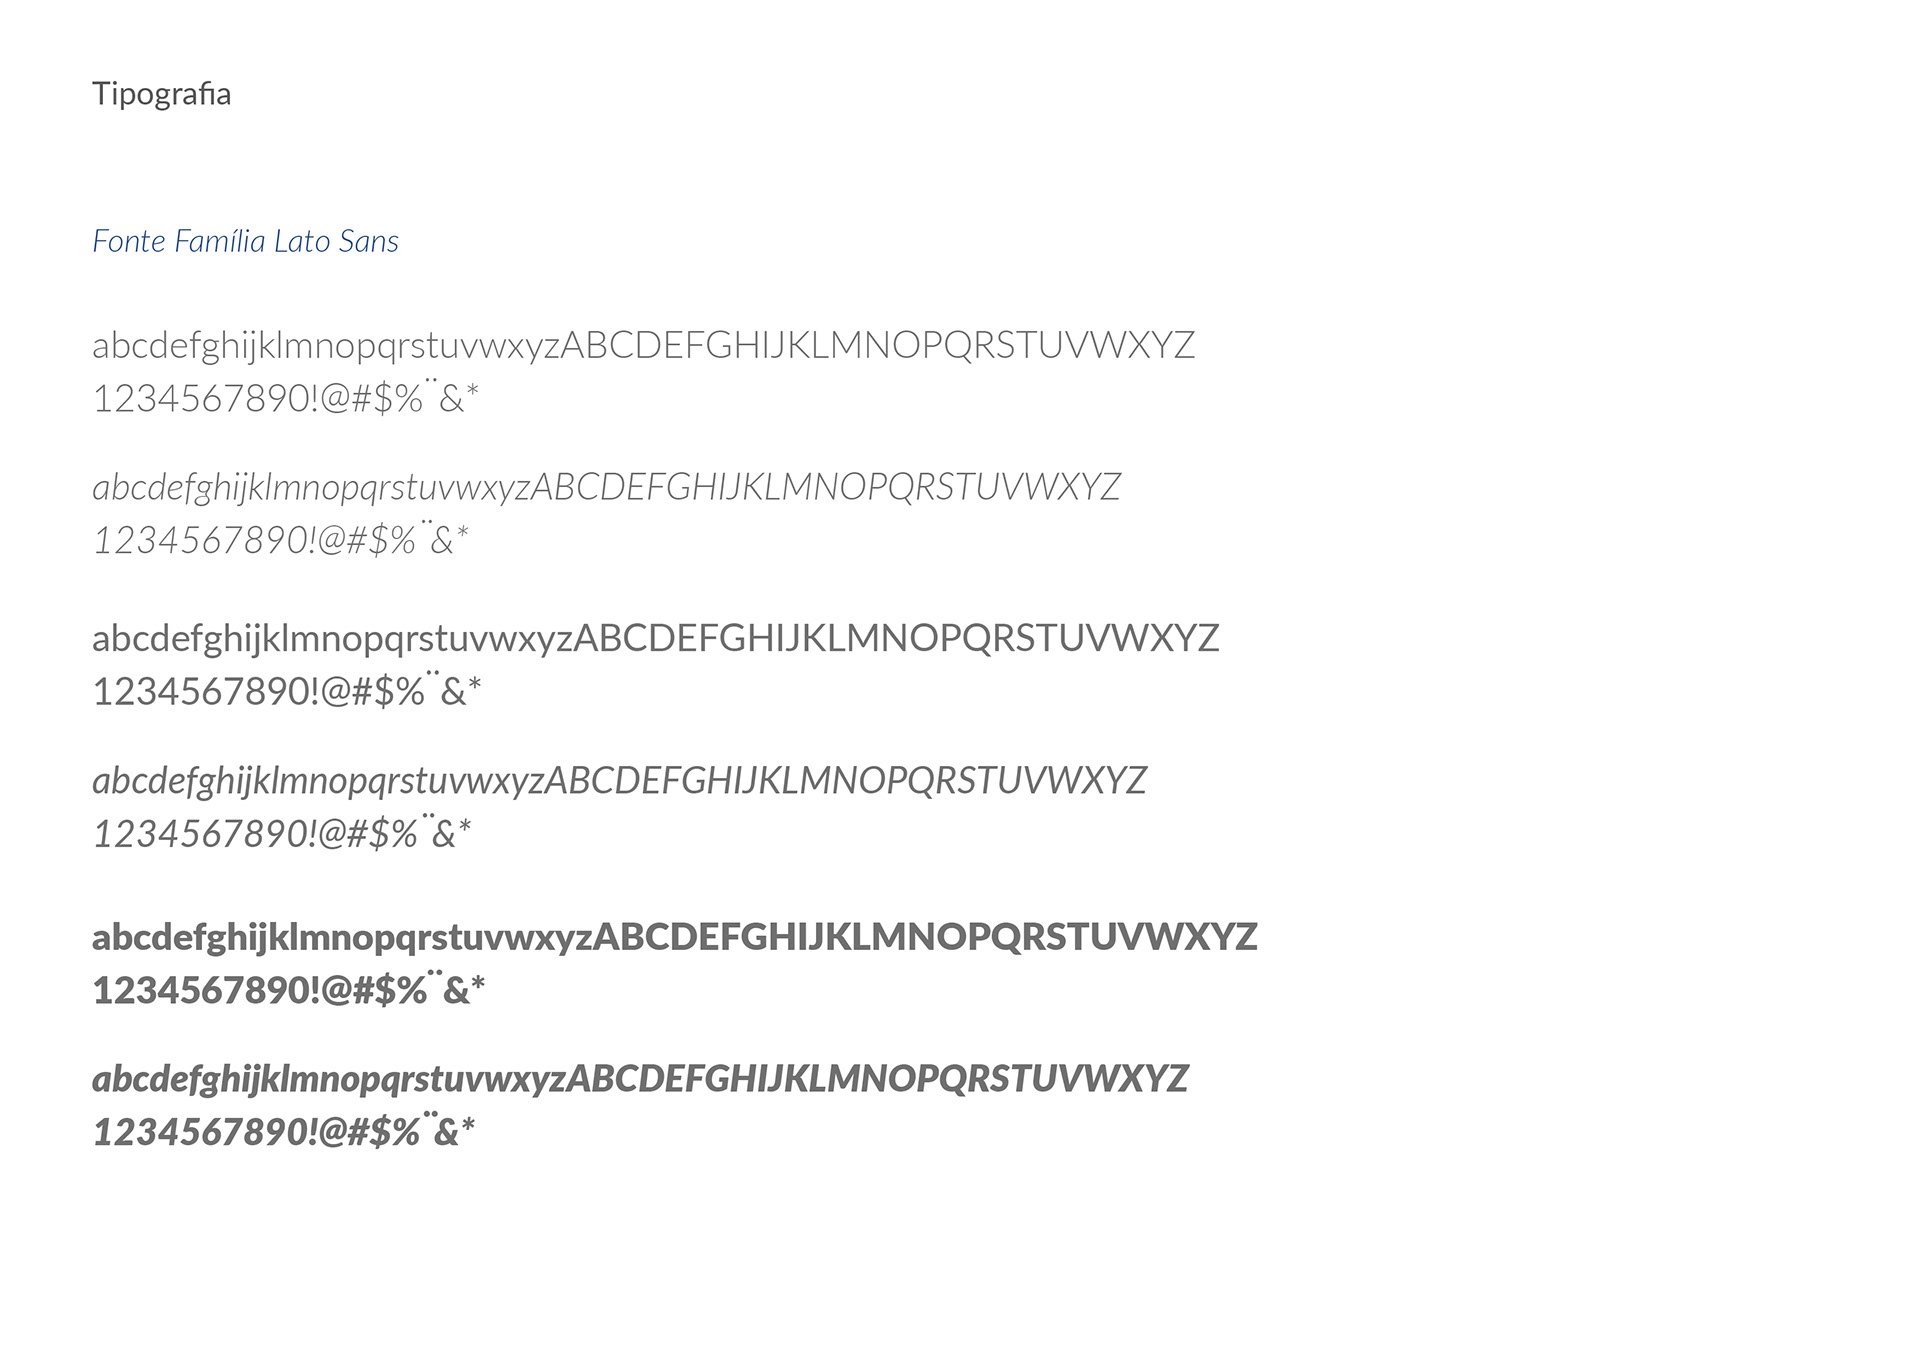Click the lowercase a starting the regular alphabet
1920x1357 pixels.
[101, 640]
